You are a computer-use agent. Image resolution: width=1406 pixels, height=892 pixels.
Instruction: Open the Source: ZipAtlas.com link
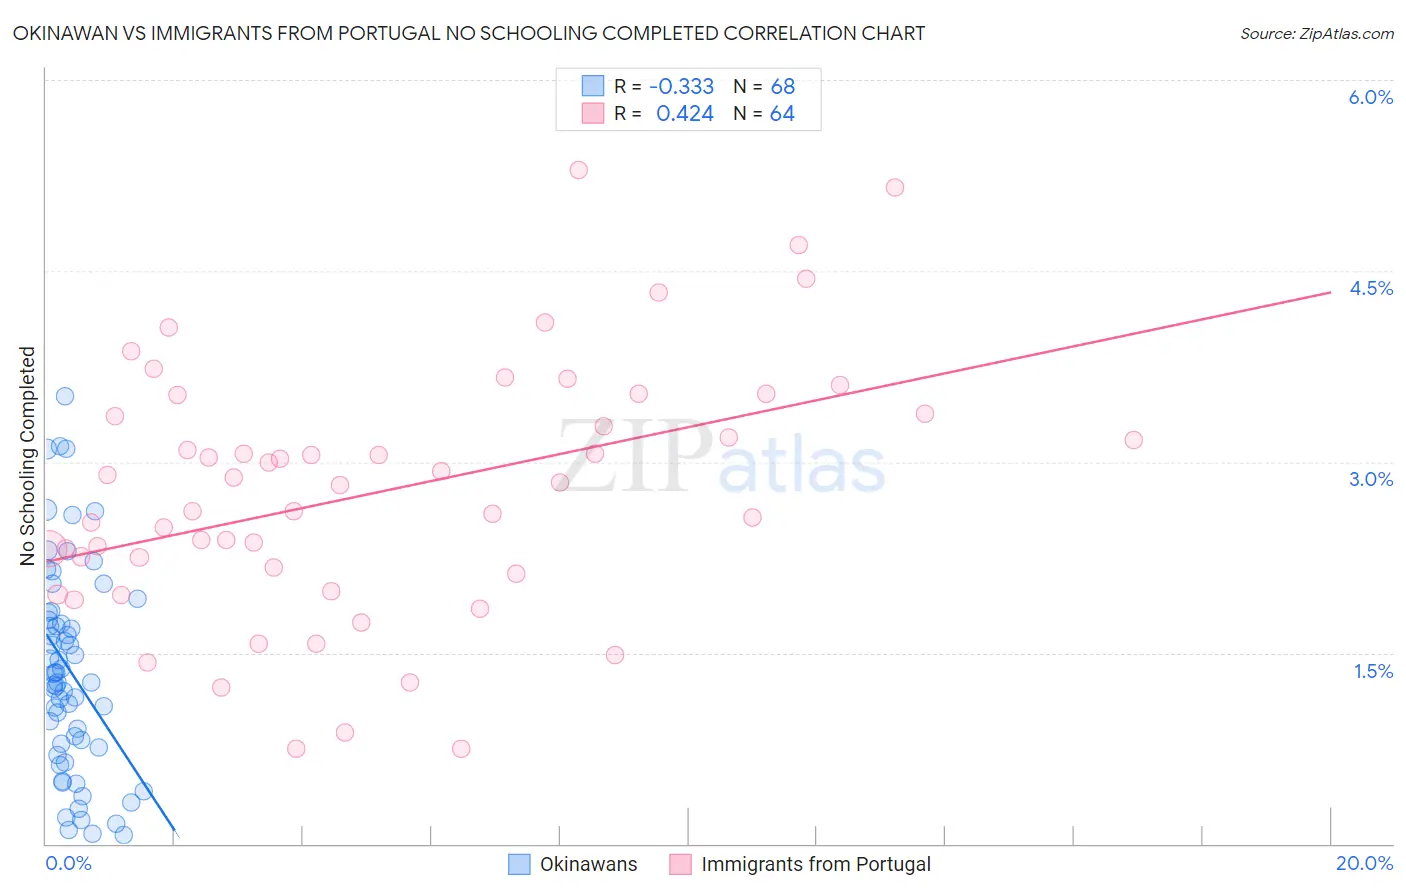coord(1317,33)
